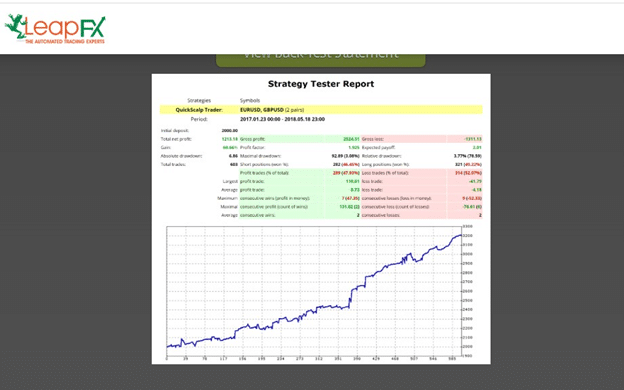The width and height of the screenshot is (624, 390).
Task: Open the Strategy Tester Report image
Action: click(321, 219)
